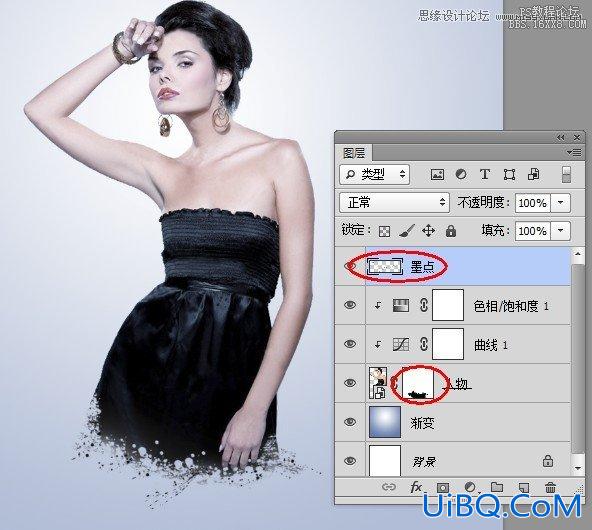Screen dimensions: 592x530
Task: Switch to the 图层 layers tab
Action: point(354,153)
